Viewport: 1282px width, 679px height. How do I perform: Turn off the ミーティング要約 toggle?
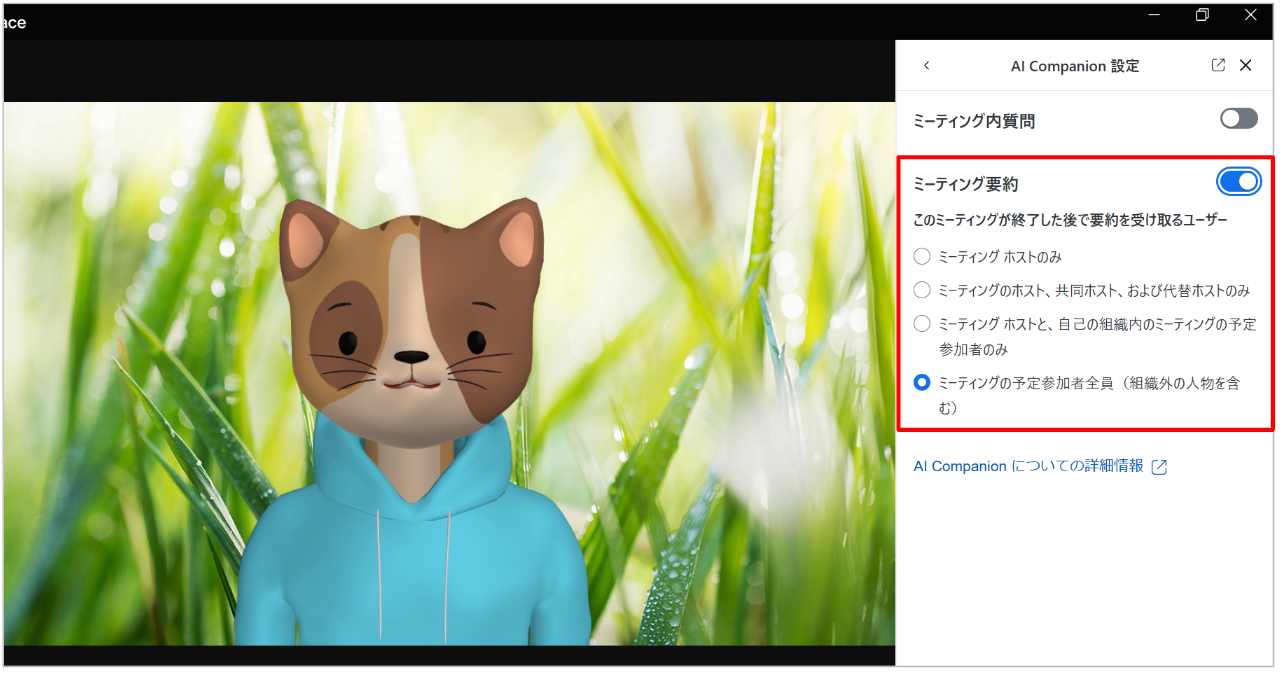1239,182
